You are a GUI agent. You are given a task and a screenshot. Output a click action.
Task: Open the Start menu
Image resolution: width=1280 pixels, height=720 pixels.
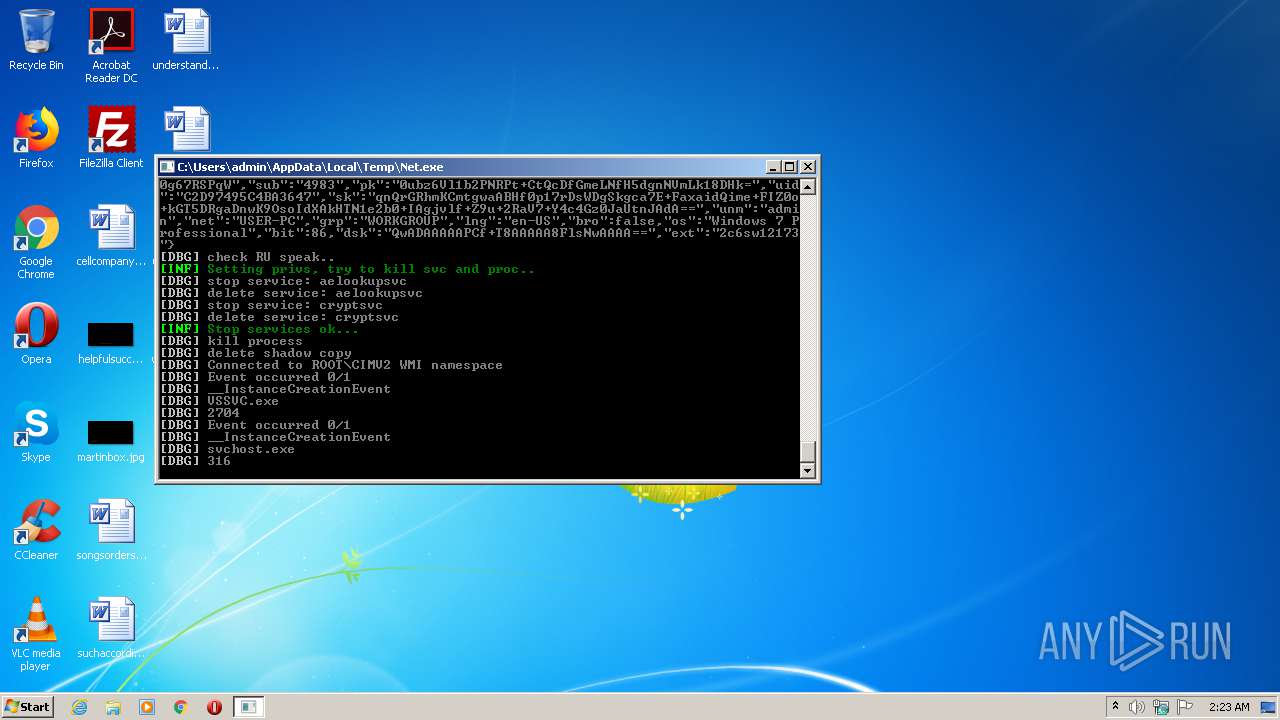pos(27,706)
